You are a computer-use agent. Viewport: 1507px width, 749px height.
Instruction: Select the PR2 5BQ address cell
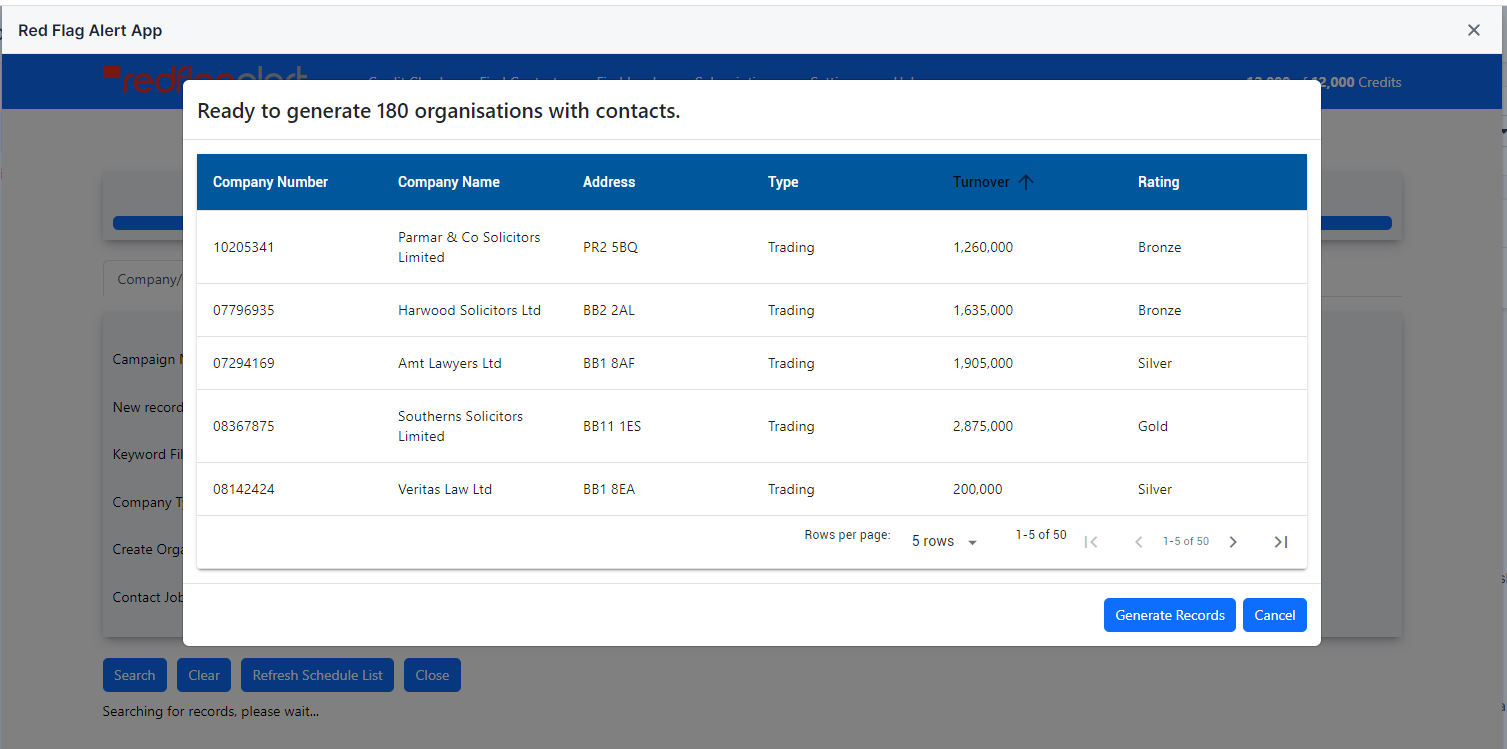point(610,247)
